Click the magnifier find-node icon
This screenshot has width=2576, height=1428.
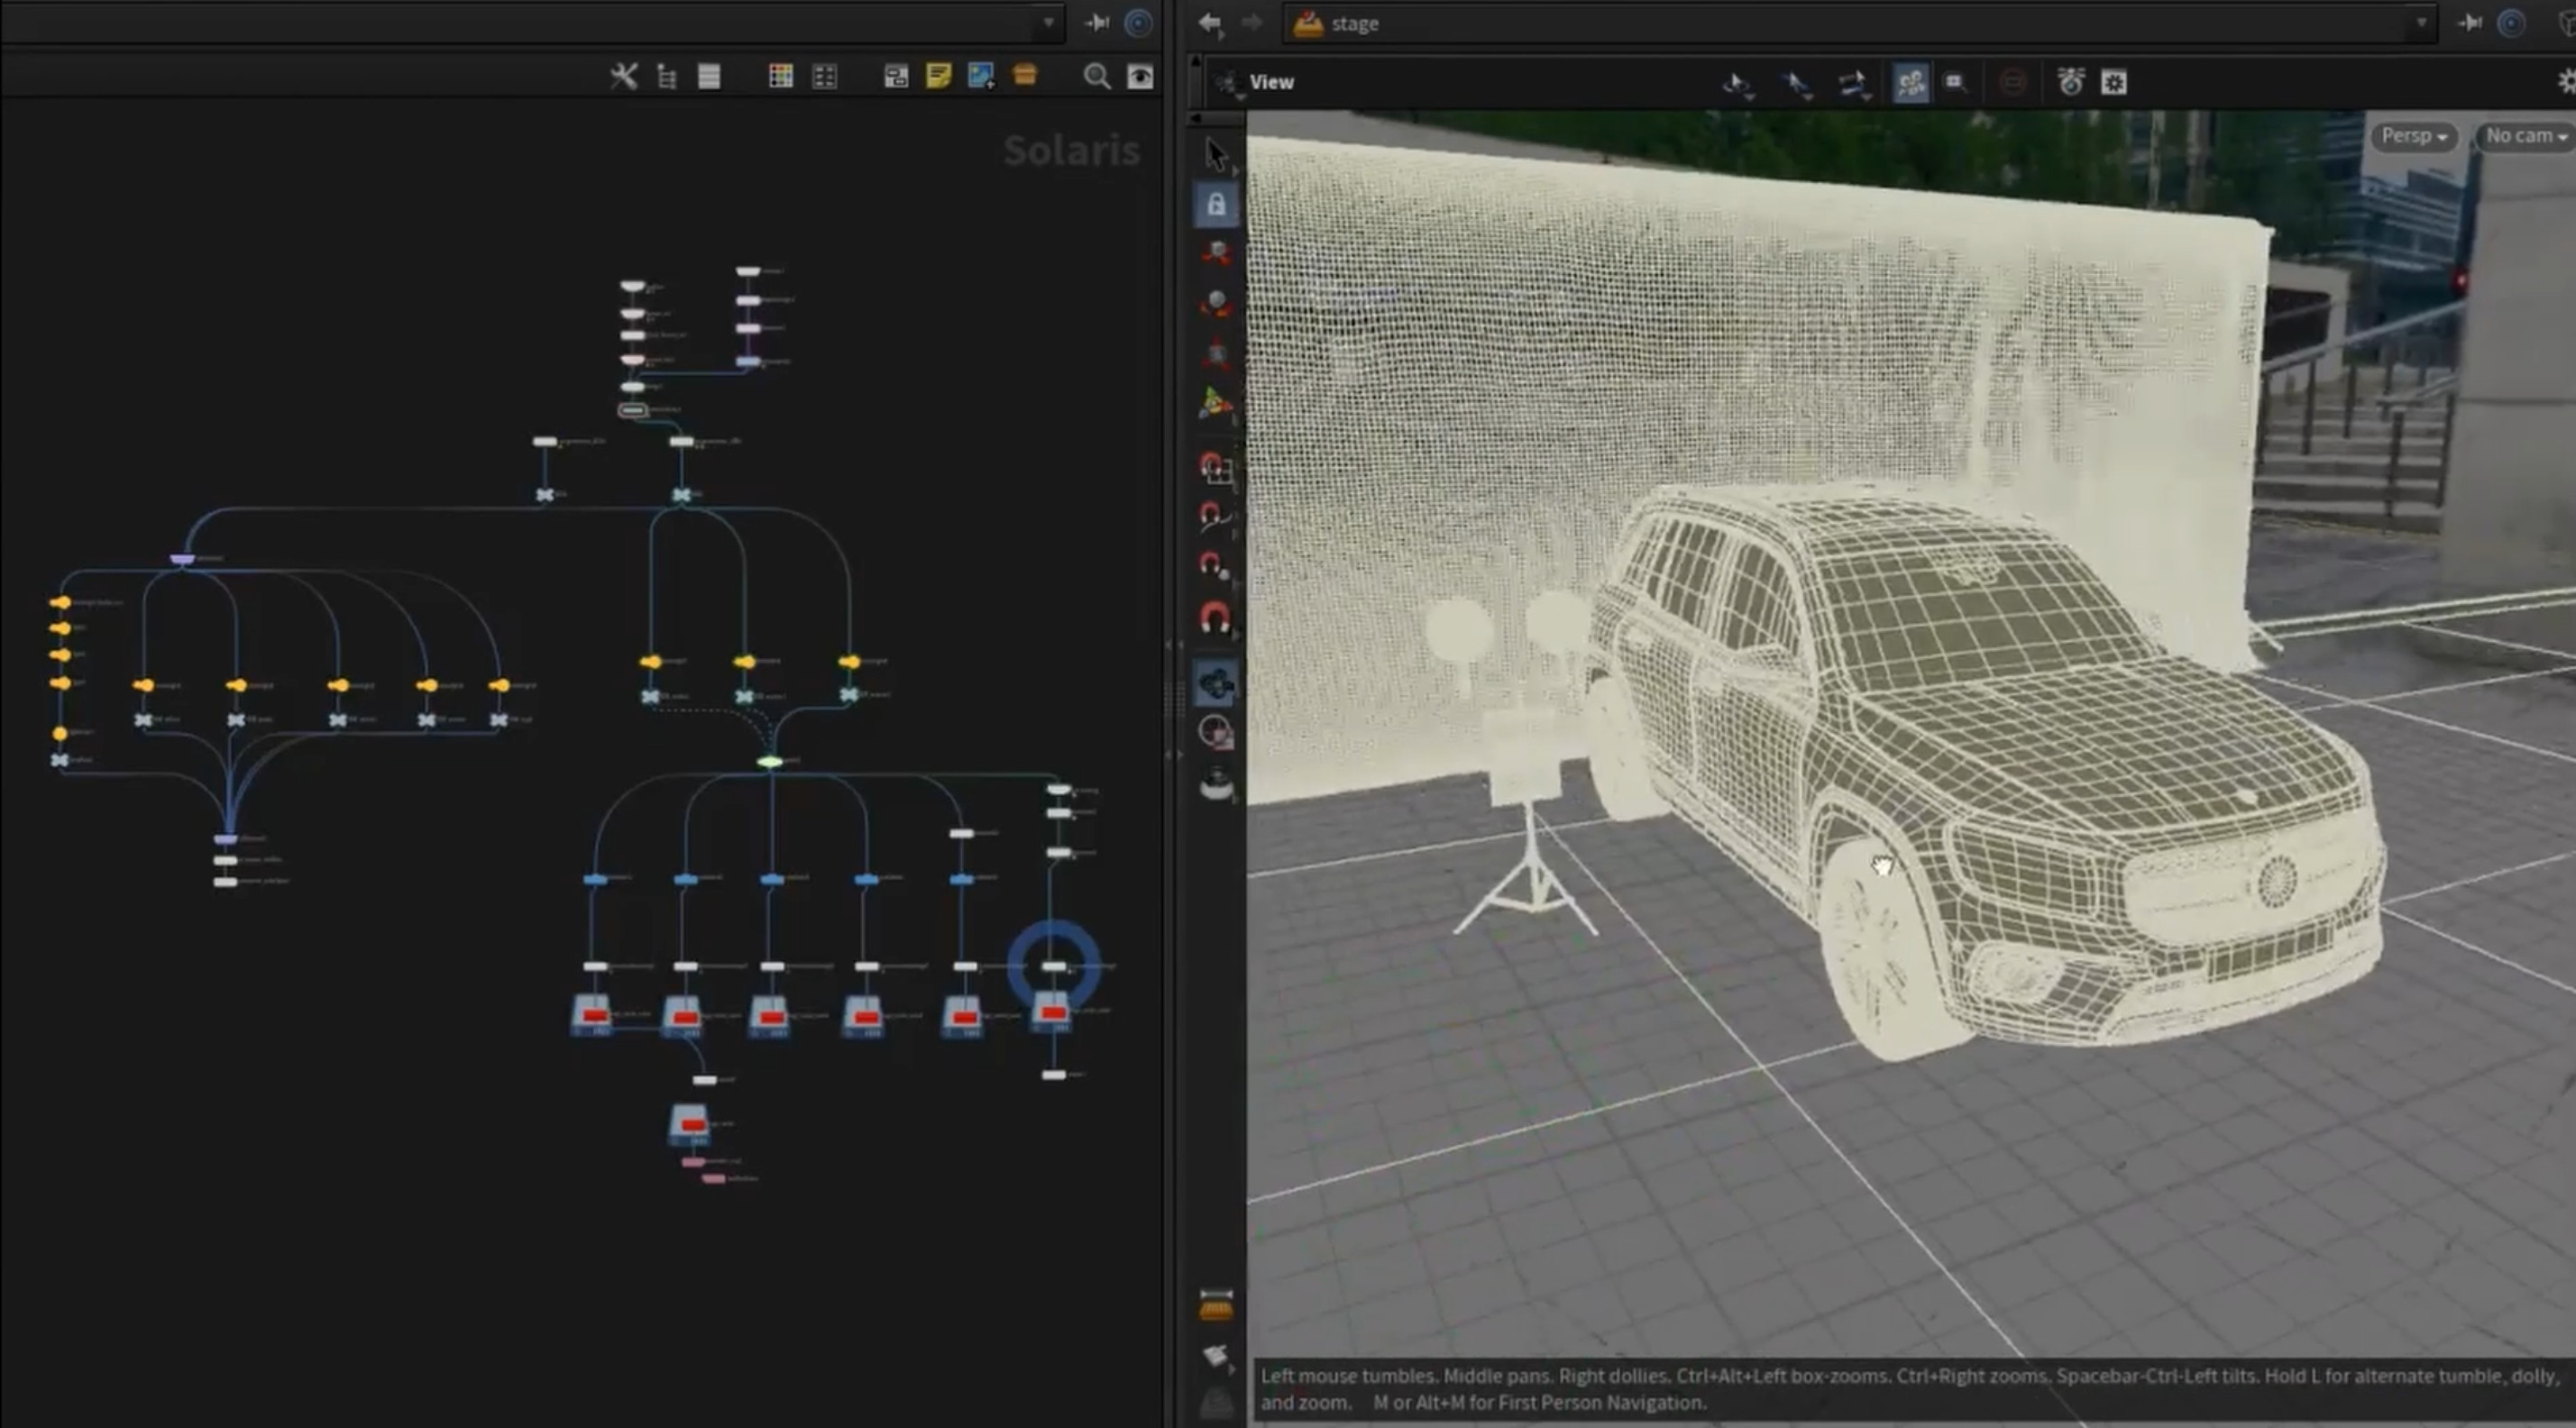coord(1096,77)
